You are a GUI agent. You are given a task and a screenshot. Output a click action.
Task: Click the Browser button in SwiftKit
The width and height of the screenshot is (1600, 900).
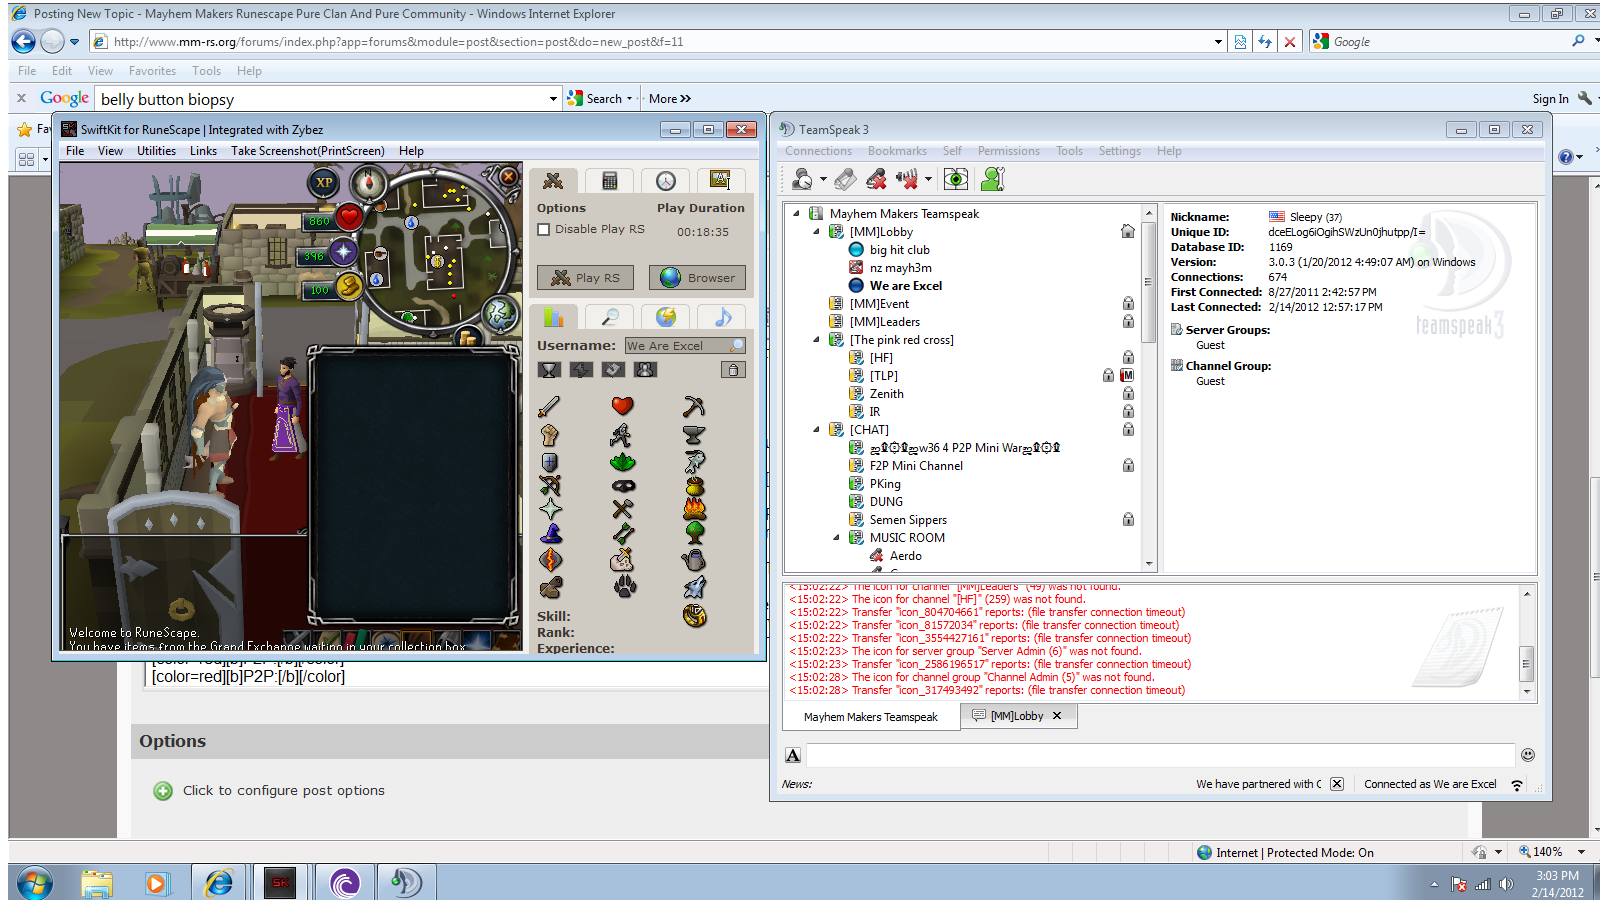pos(697,278)
